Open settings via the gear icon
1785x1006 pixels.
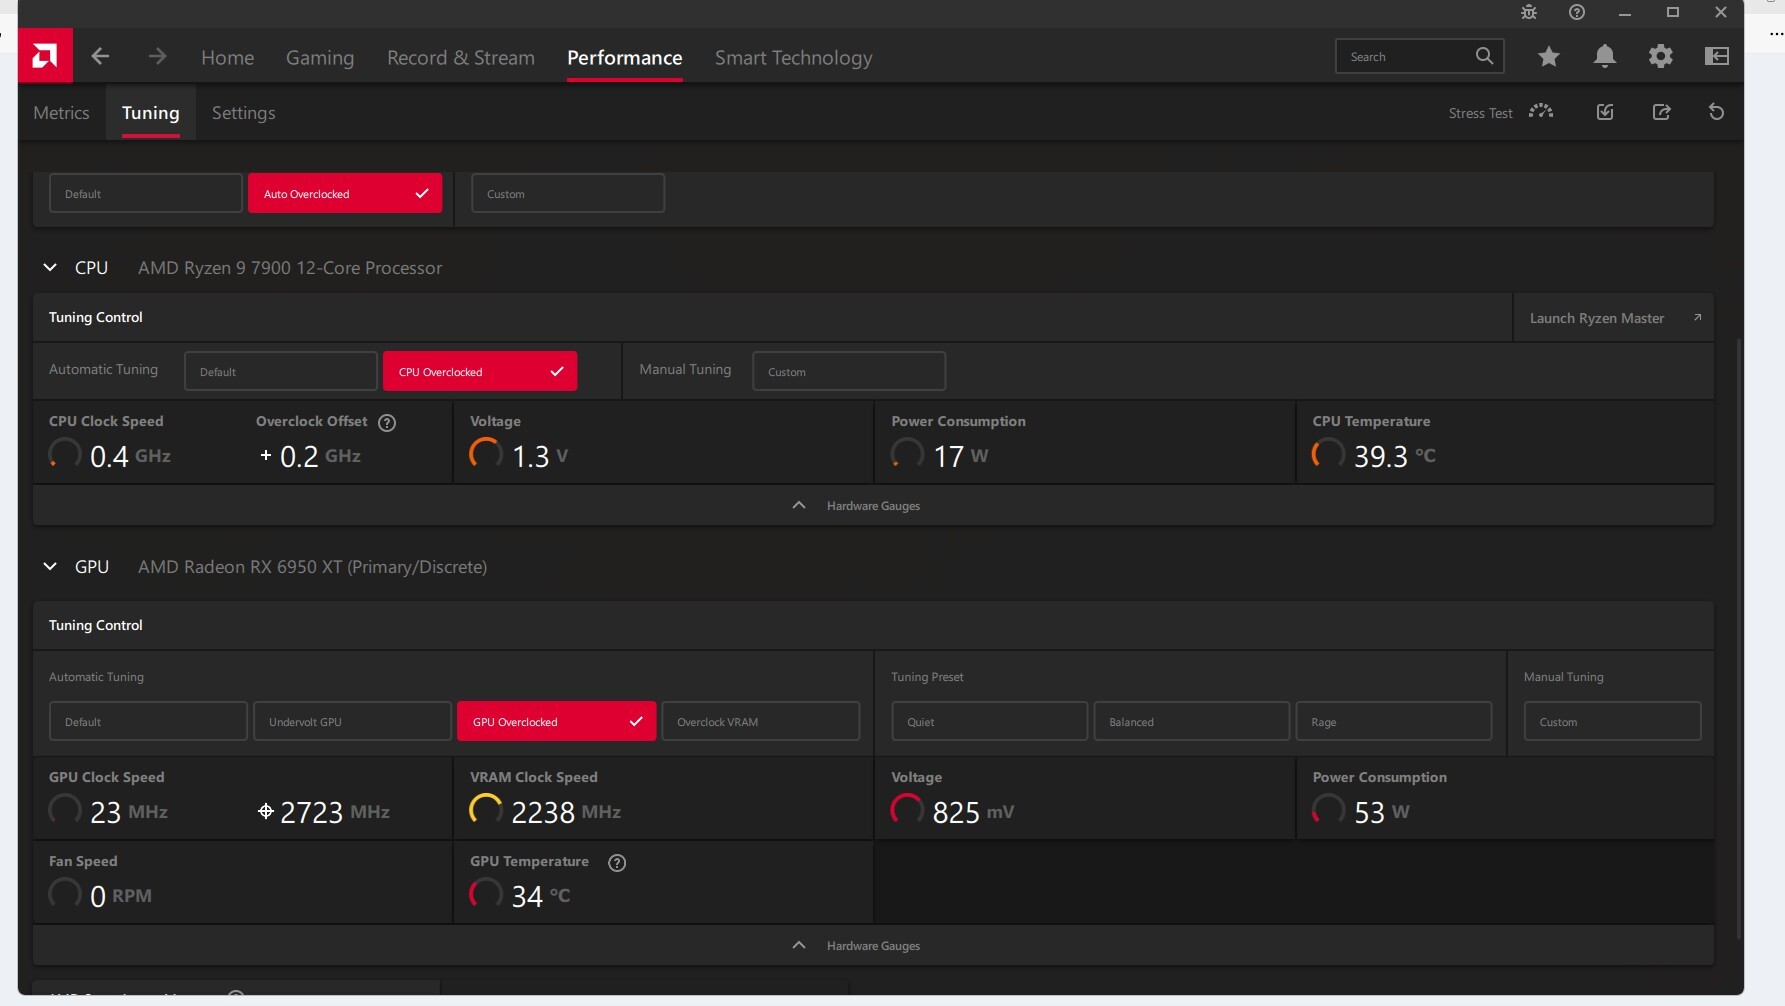click(1660, 57)
